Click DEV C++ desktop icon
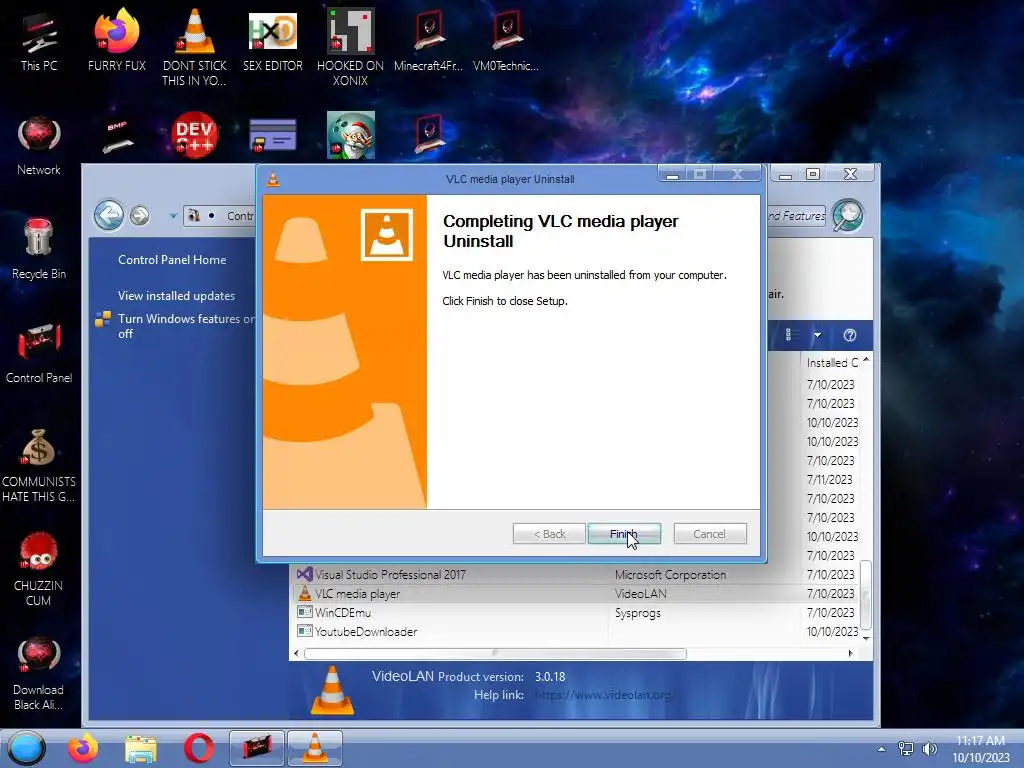Image resolution: width=1024 pixels, height=768 pixels. tap(194, 136)
